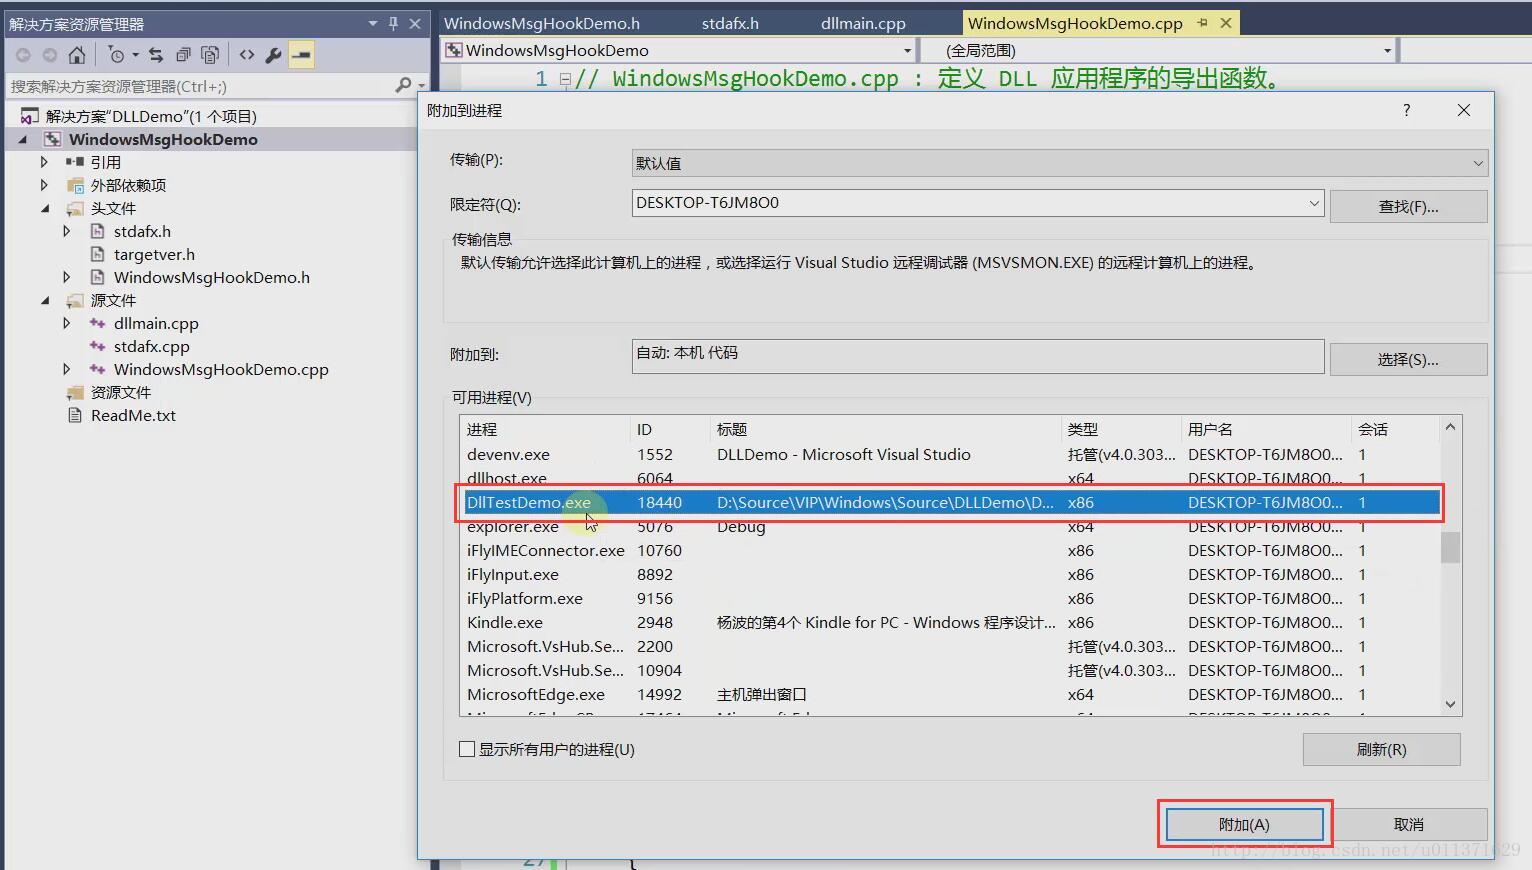Viewport: 1532px width, 870px height.
Task: Sort processes by ID column header
Action: coord(671,429)
